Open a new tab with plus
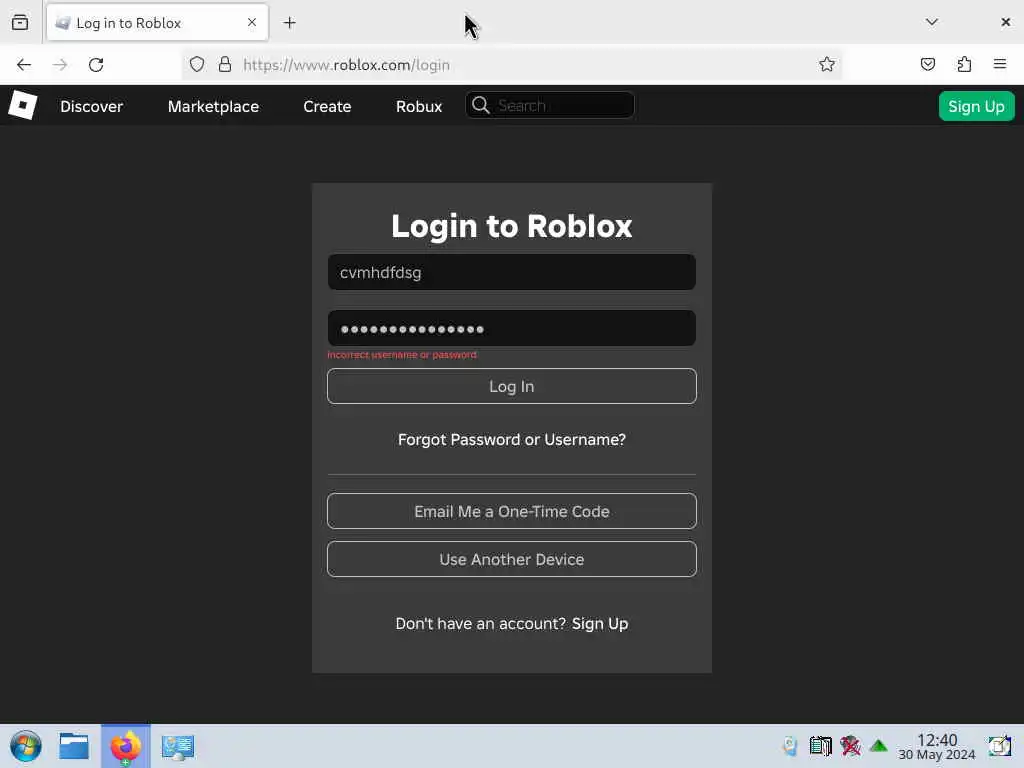1024x768 pixels. pos(289,23)
